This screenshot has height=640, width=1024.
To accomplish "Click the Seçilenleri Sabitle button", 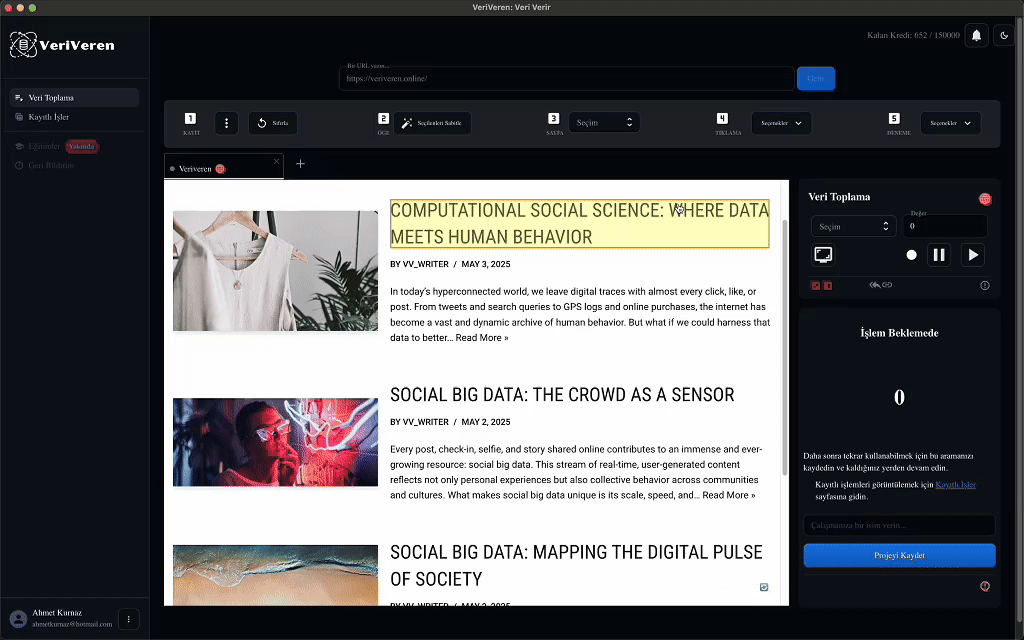I will click(x=432, y=123).
